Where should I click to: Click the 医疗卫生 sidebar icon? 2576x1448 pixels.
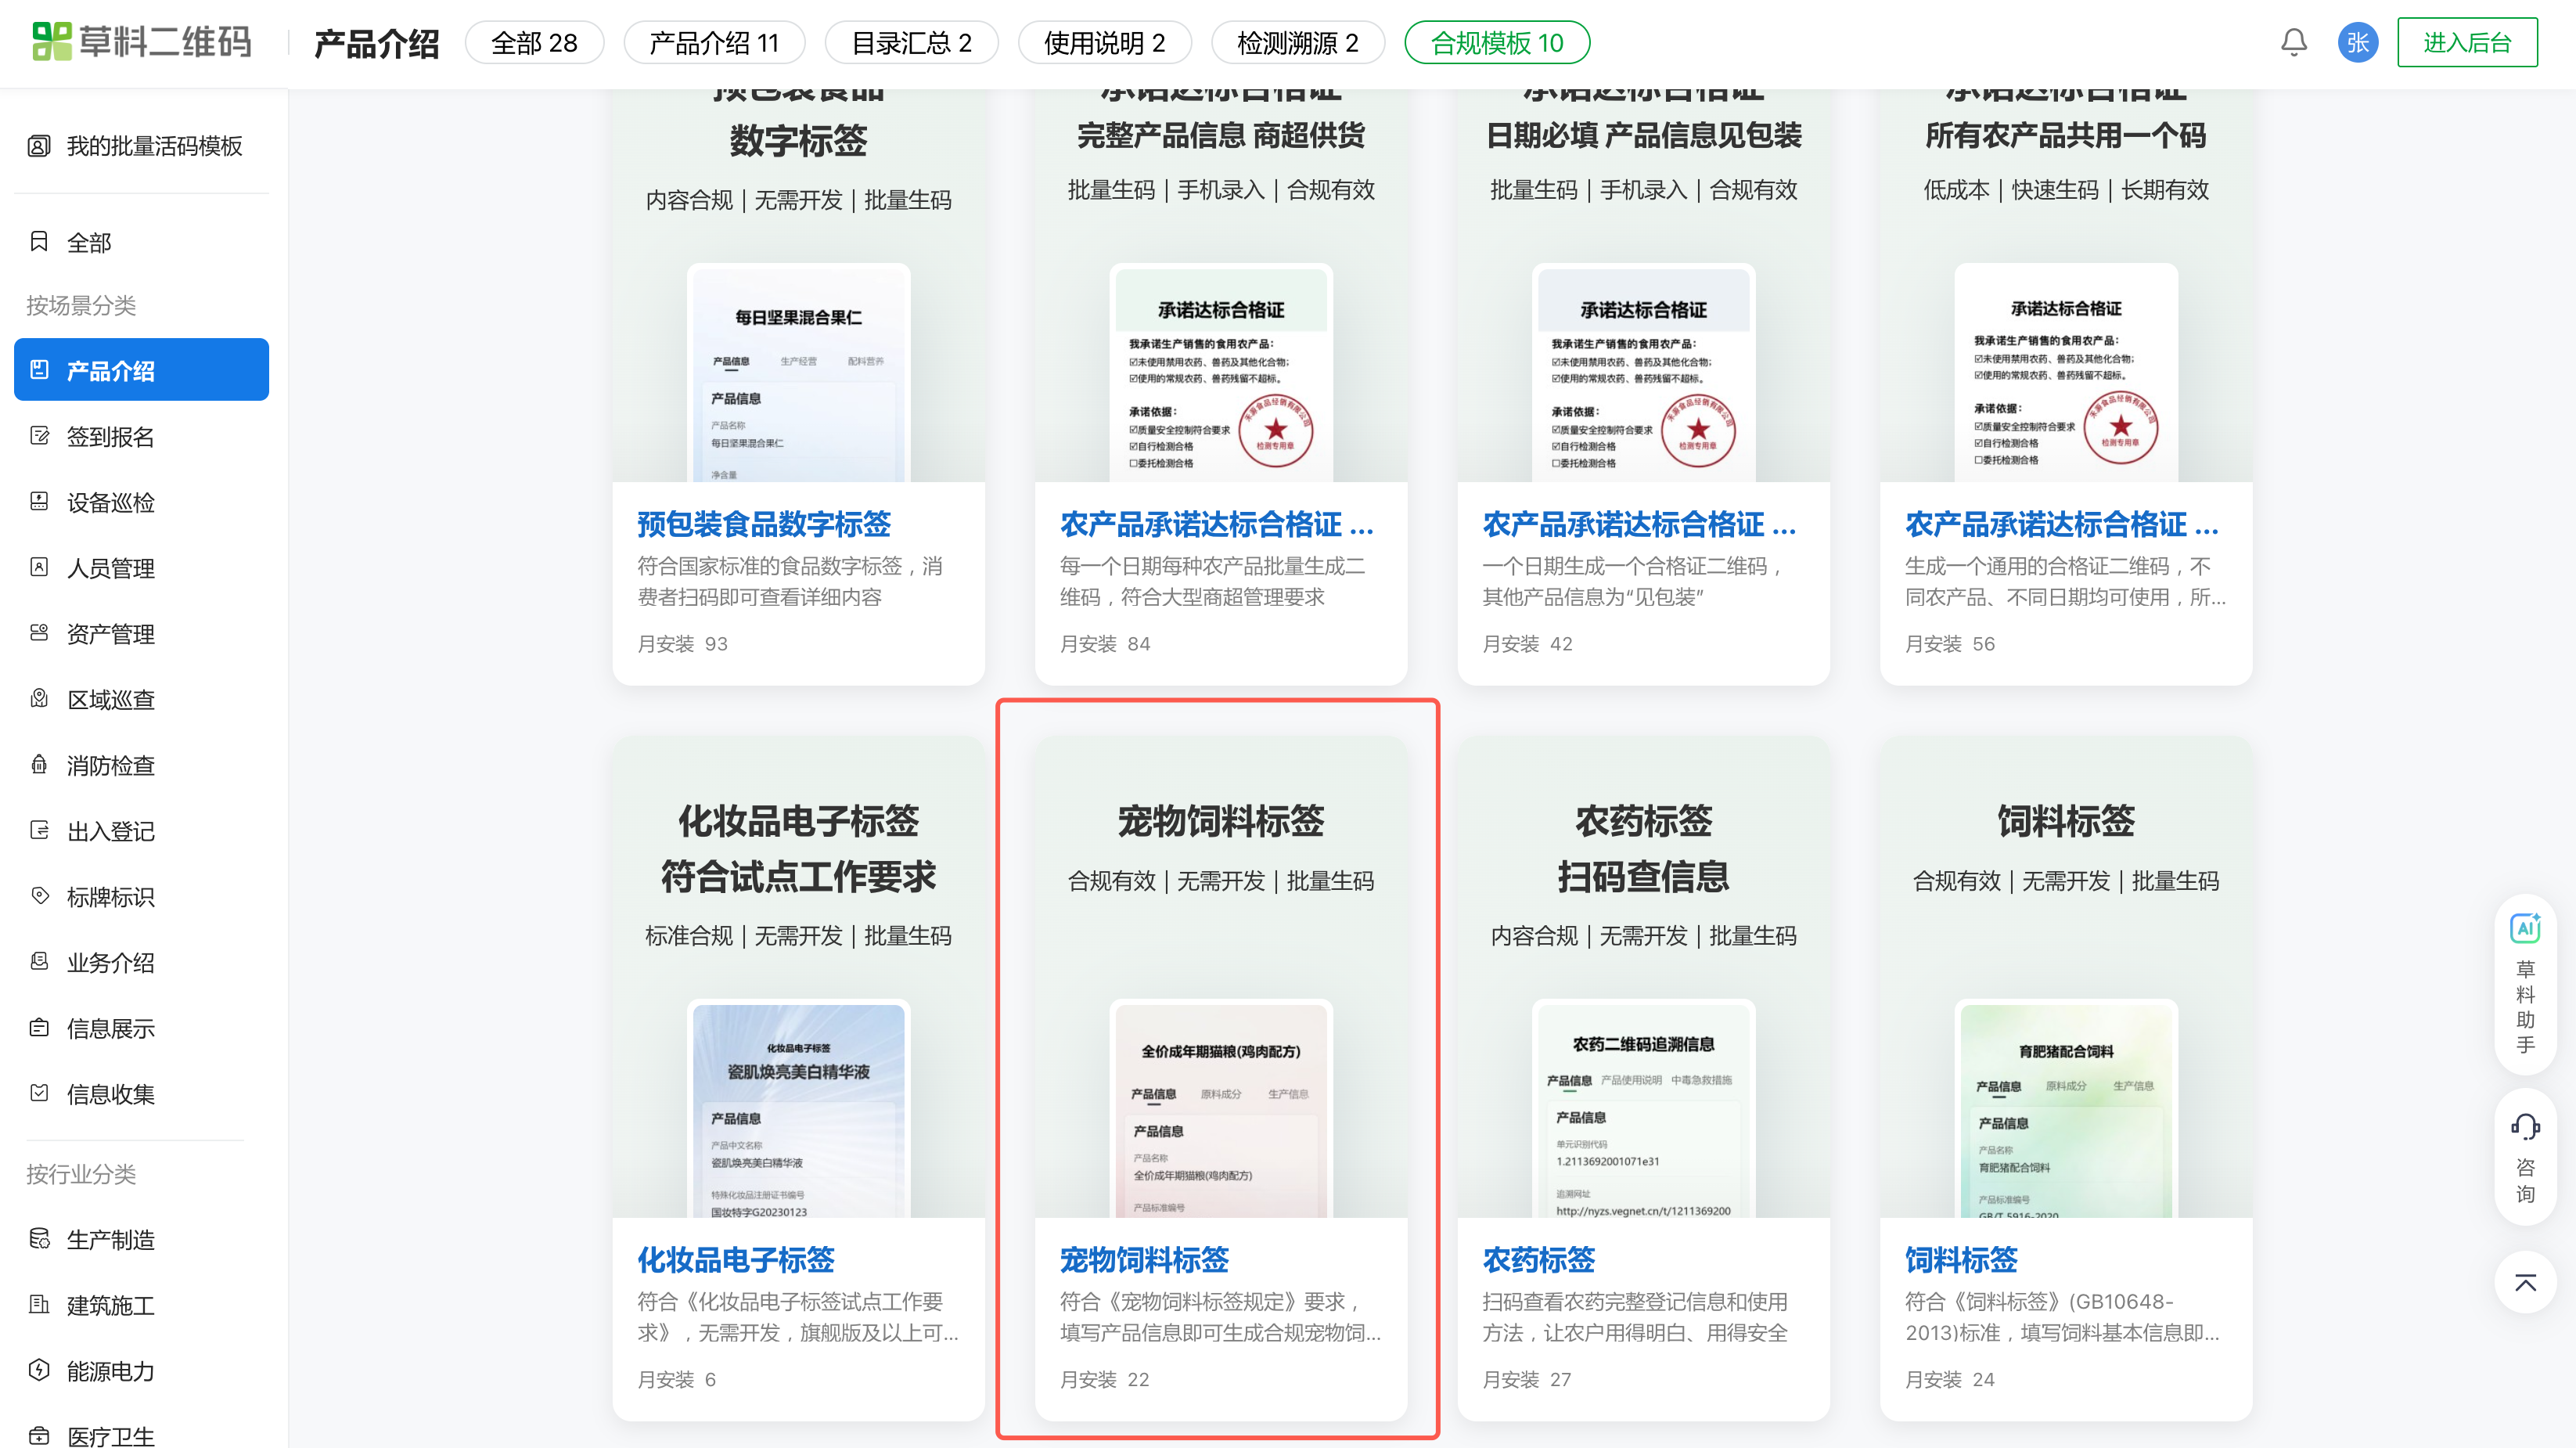click(x=39, y=1437)
